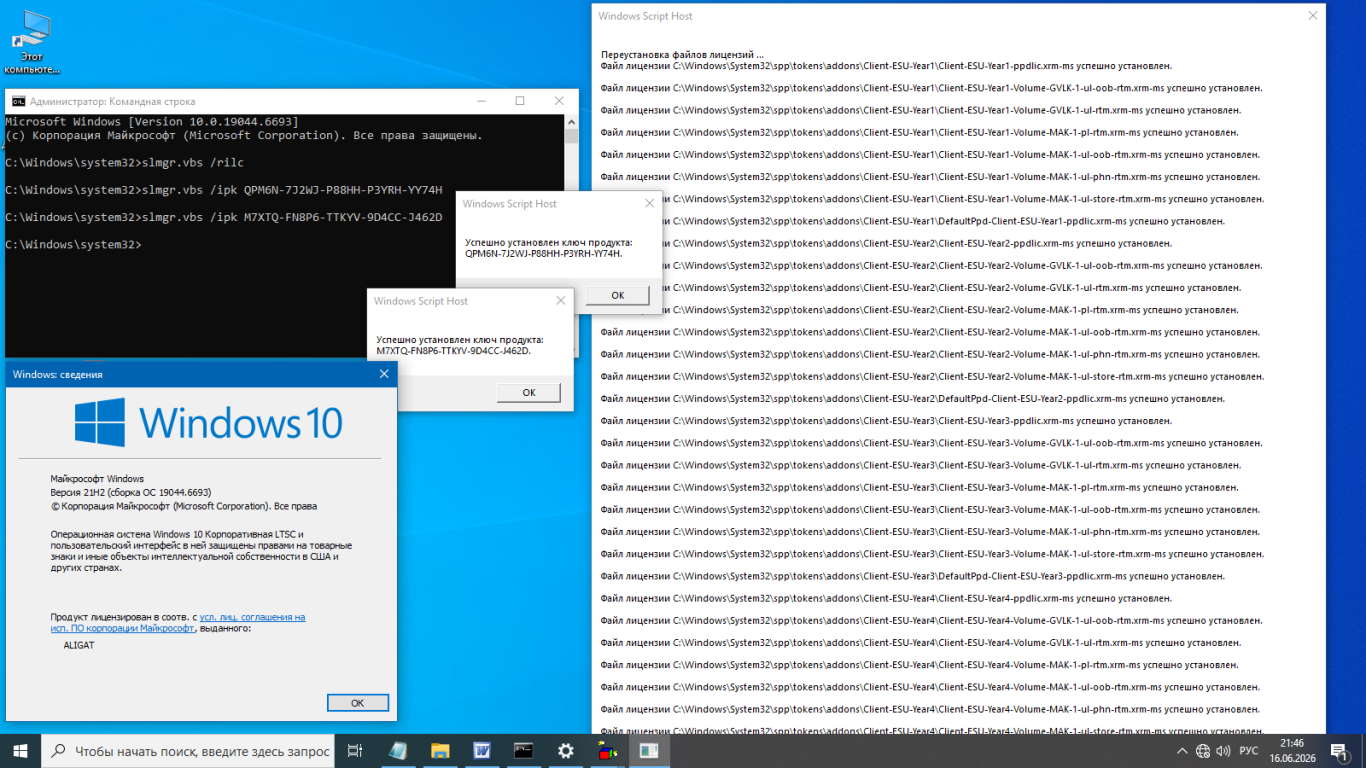Launch File Explorer from the taskbar

pyautogui.click(x=439, y=751)
